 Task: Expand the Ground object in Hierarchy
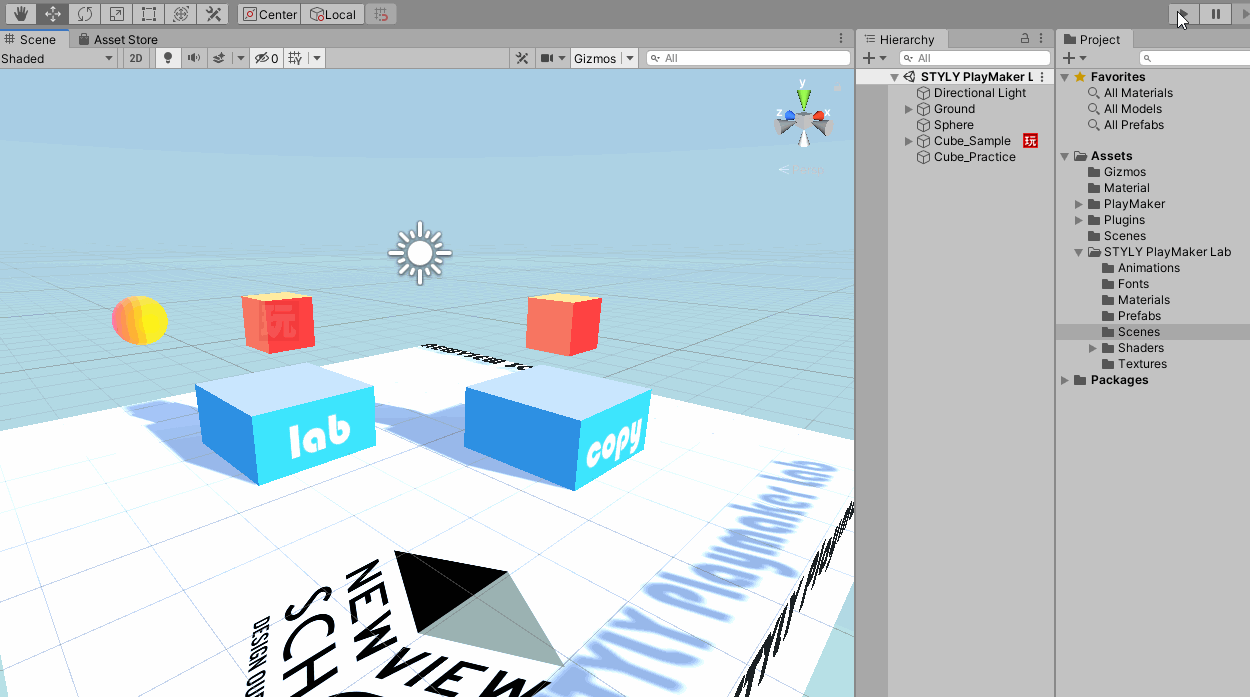click(909, 109)
